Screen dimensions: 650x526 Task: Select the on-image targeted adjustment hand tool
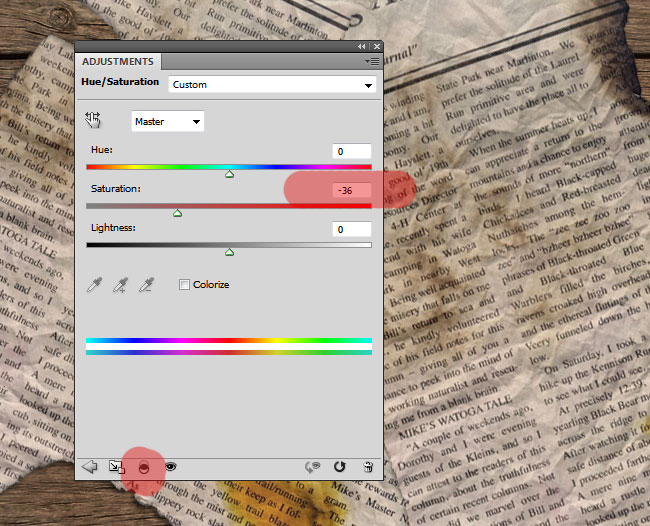[93, 120]
